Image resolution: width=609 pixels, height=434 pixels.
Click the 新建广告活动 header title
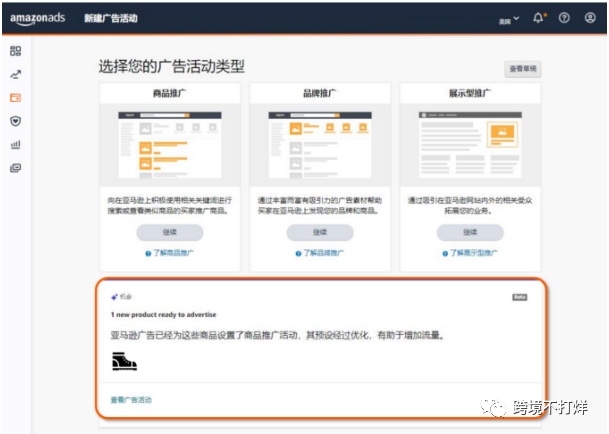click(x=111, y=18)
